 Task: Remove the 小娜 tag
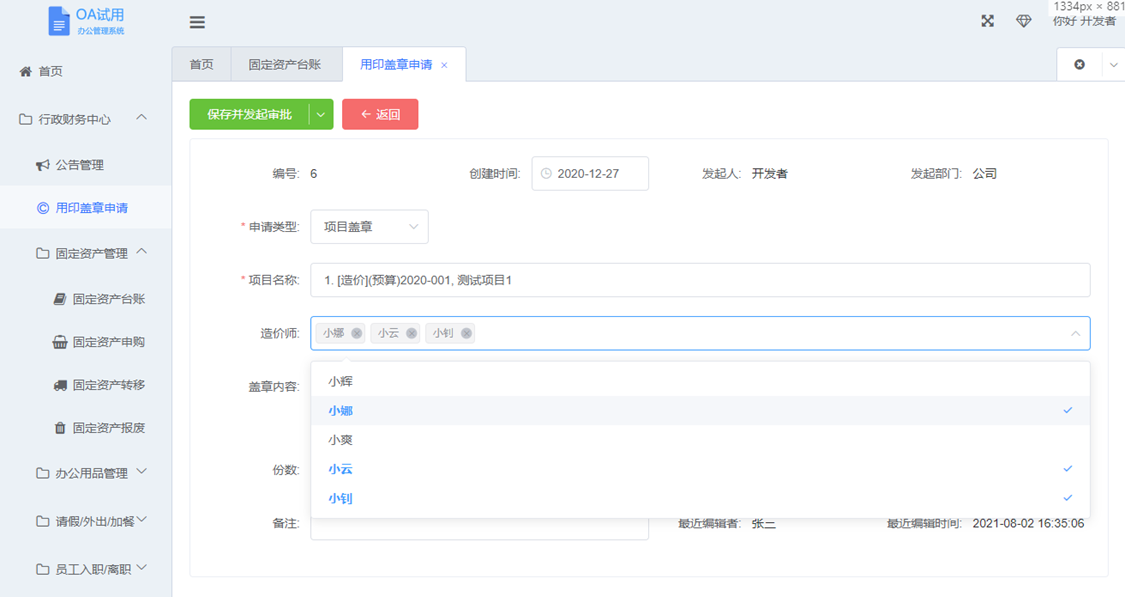pyautogui.click(x=356, y=333)
